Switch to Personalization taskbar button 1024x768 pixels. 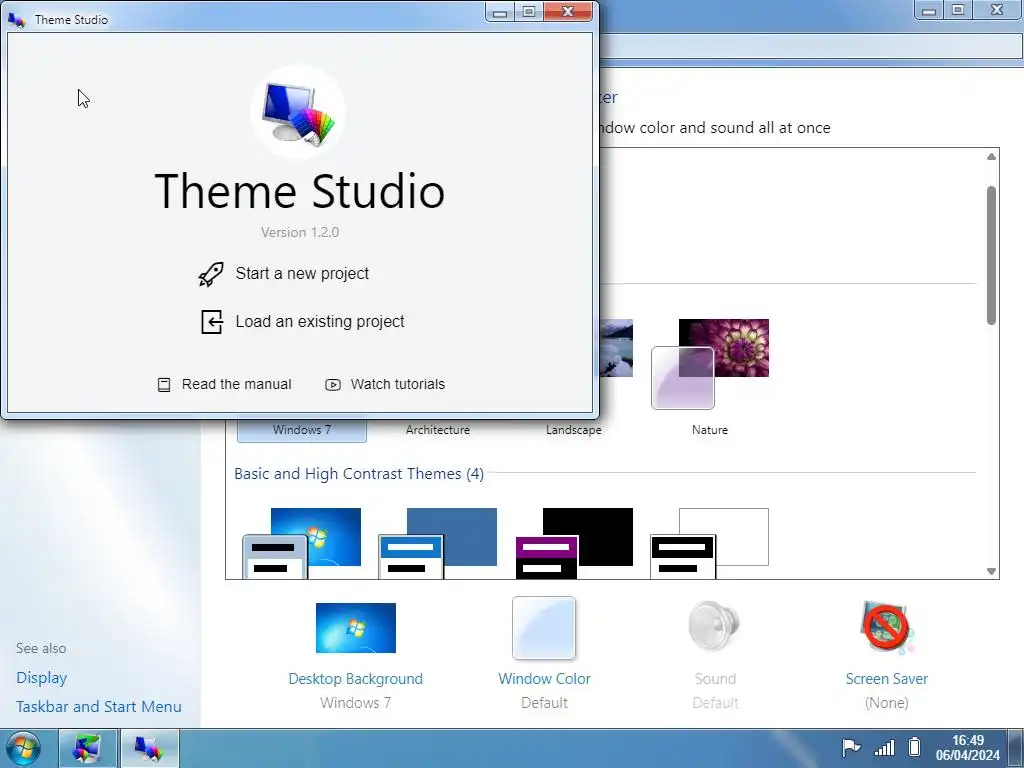88,748
